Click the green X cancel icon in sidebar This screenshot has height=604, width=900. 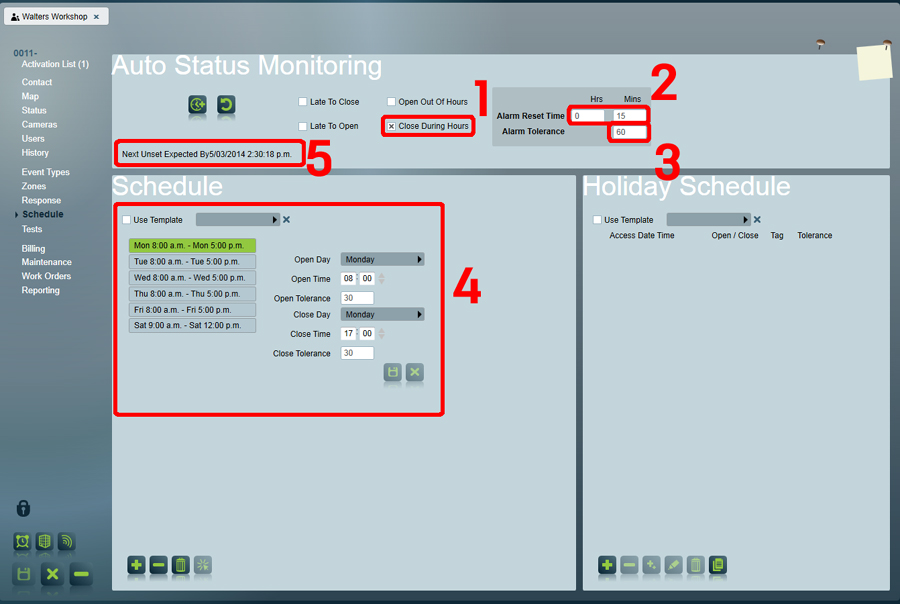coord(52,574)
